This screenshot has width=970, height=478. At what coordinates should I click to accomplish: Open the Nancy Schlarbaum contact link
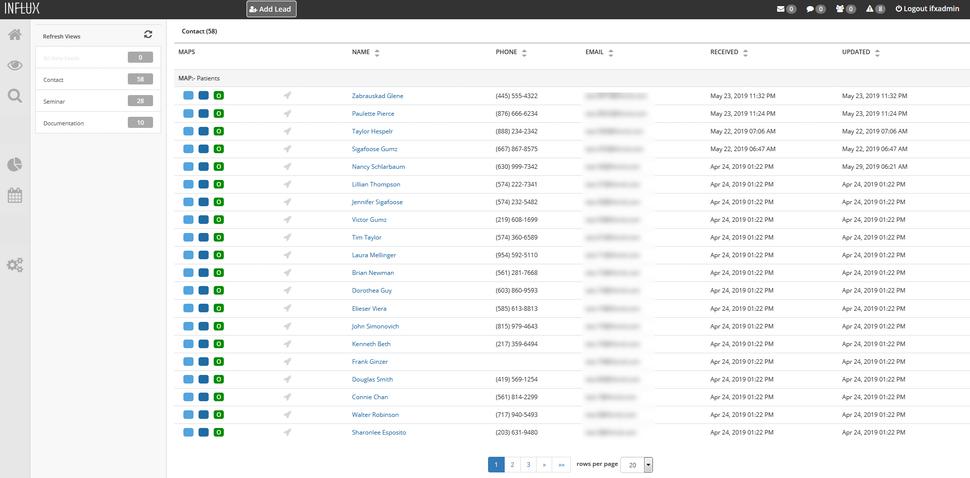pyautogui.click(x=378, y=167)
